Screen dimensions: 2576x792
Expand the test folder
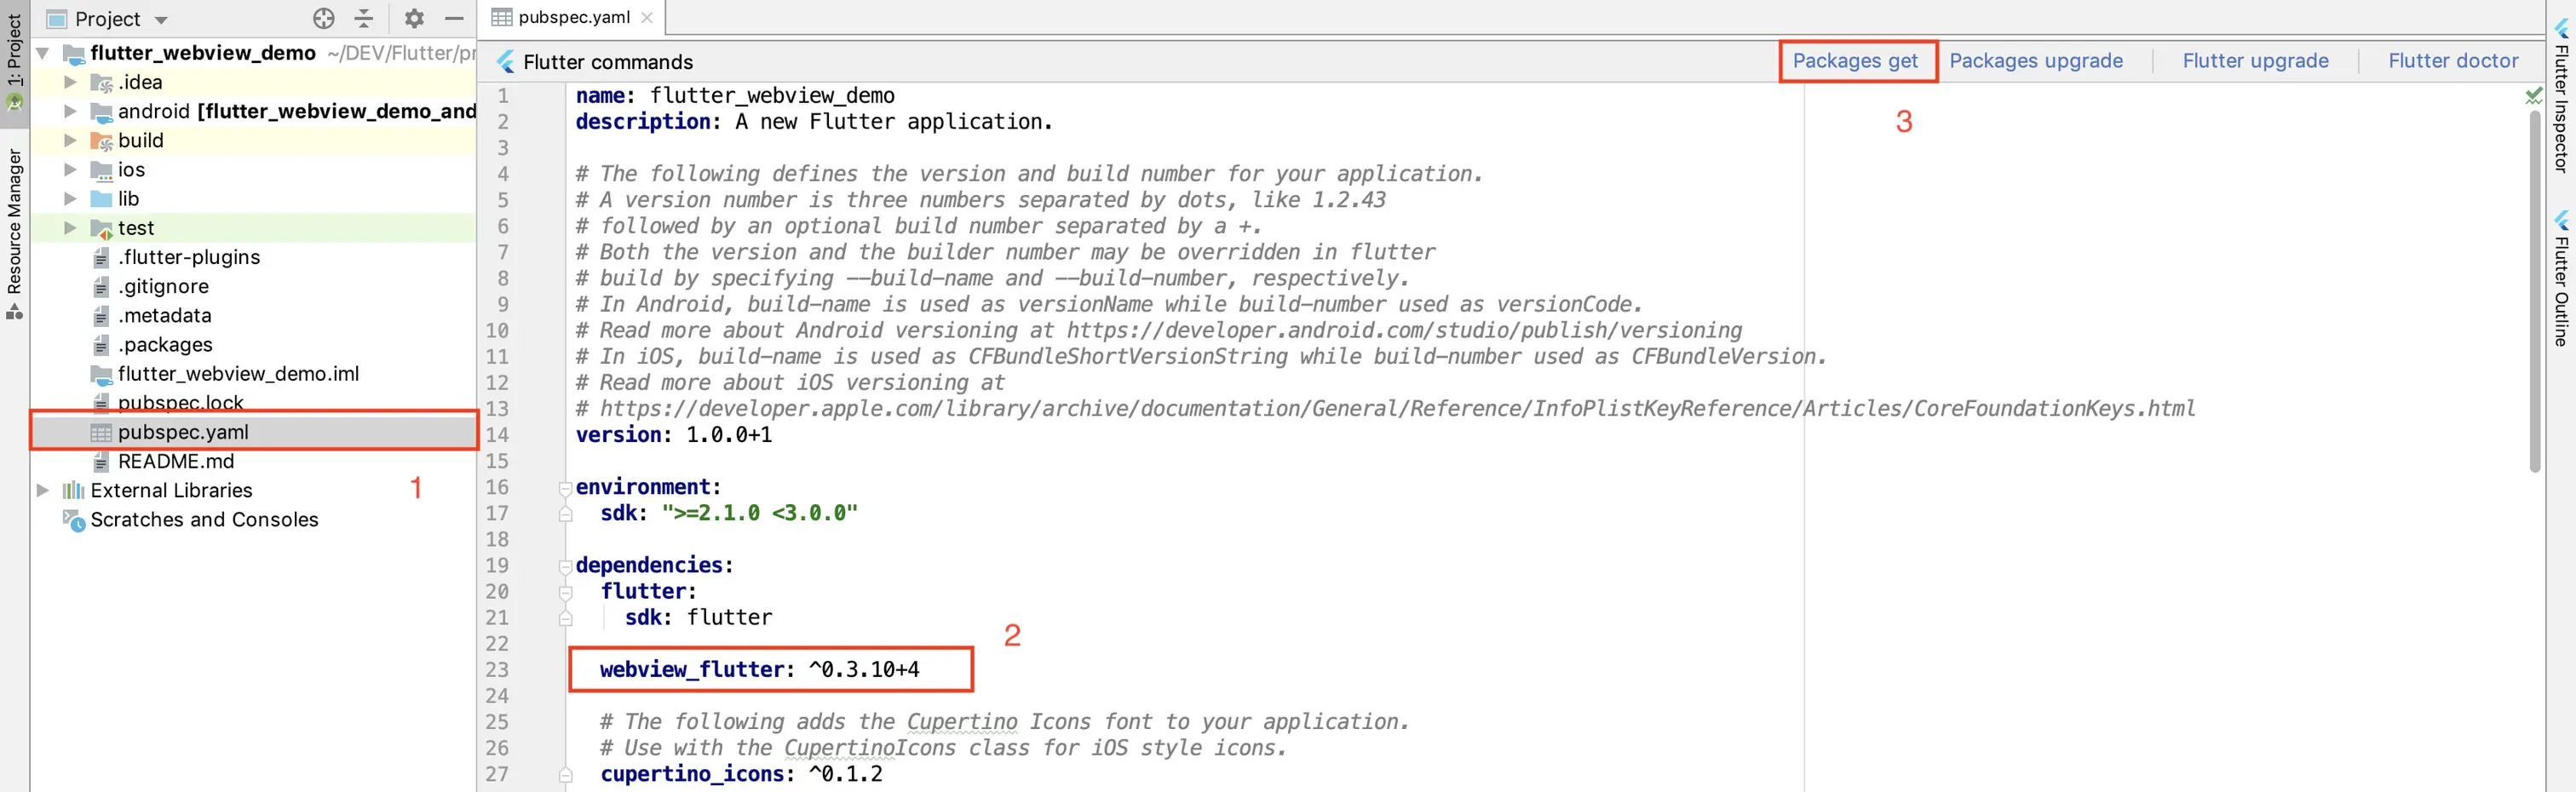70,228
